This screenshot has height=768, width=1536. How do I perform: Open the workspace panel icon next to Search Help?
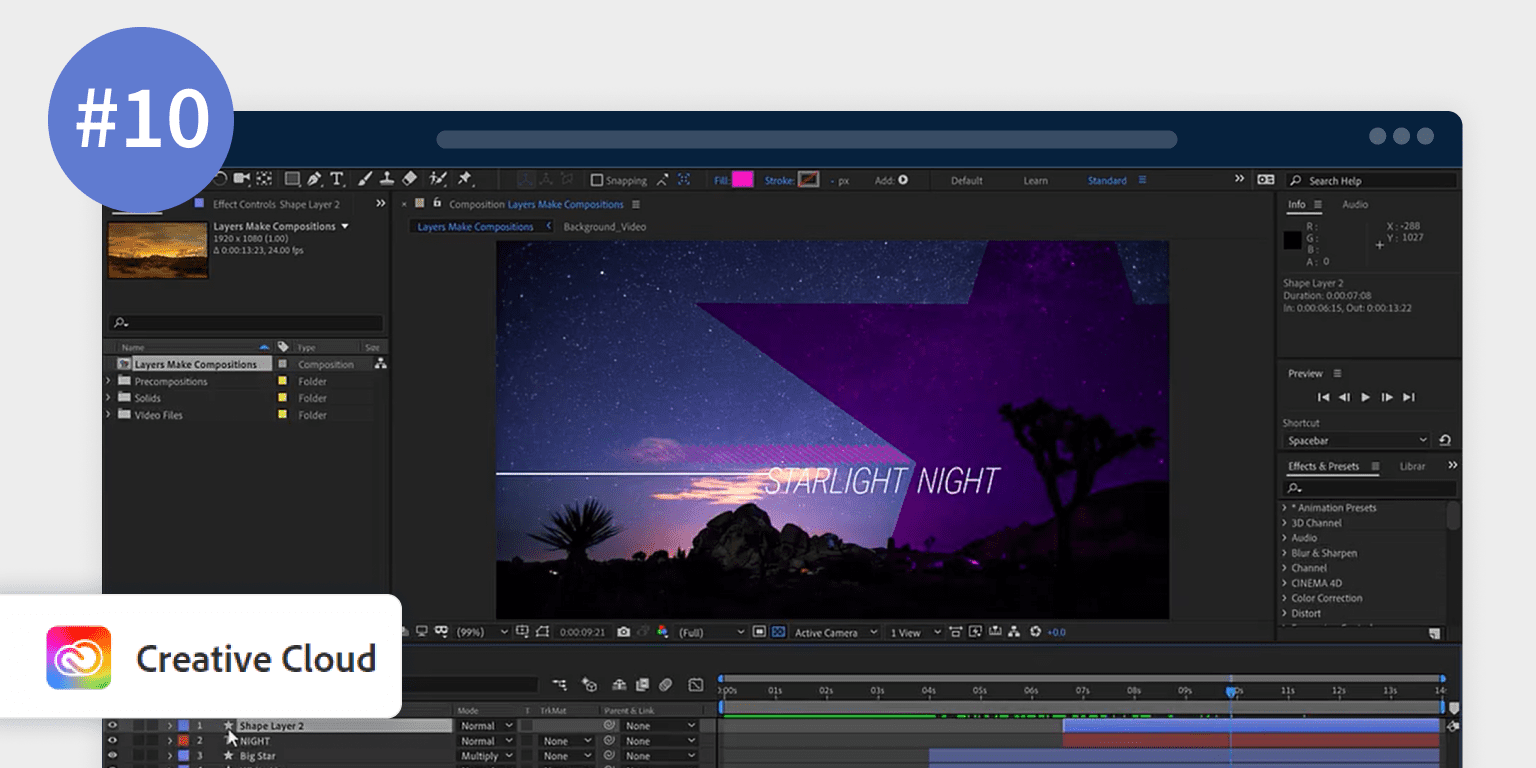coord(1265,180)
